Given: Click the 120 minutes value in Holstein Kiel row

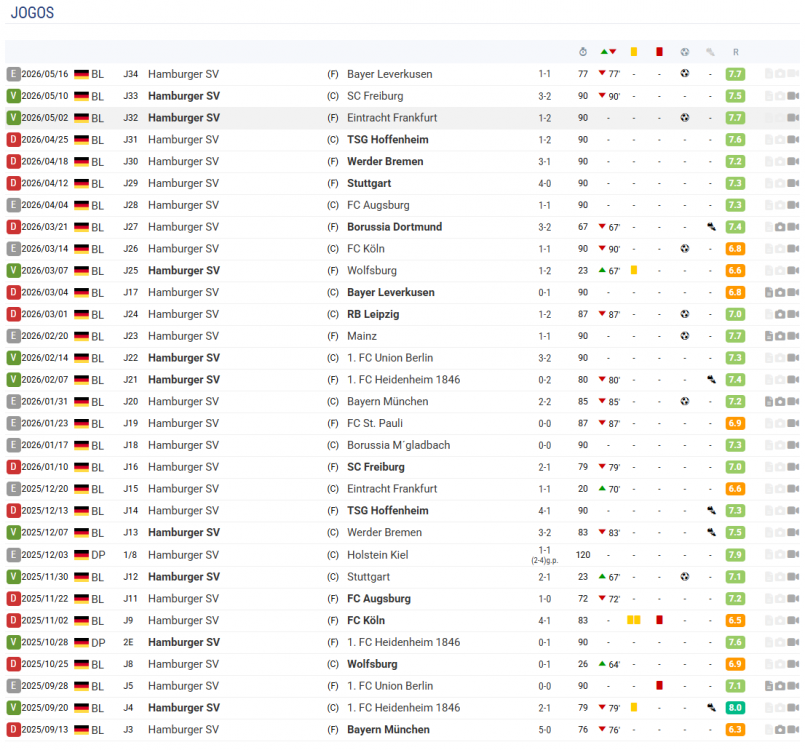Looking at the screenshot, I should pyautogui.click(x=583, y=555).
